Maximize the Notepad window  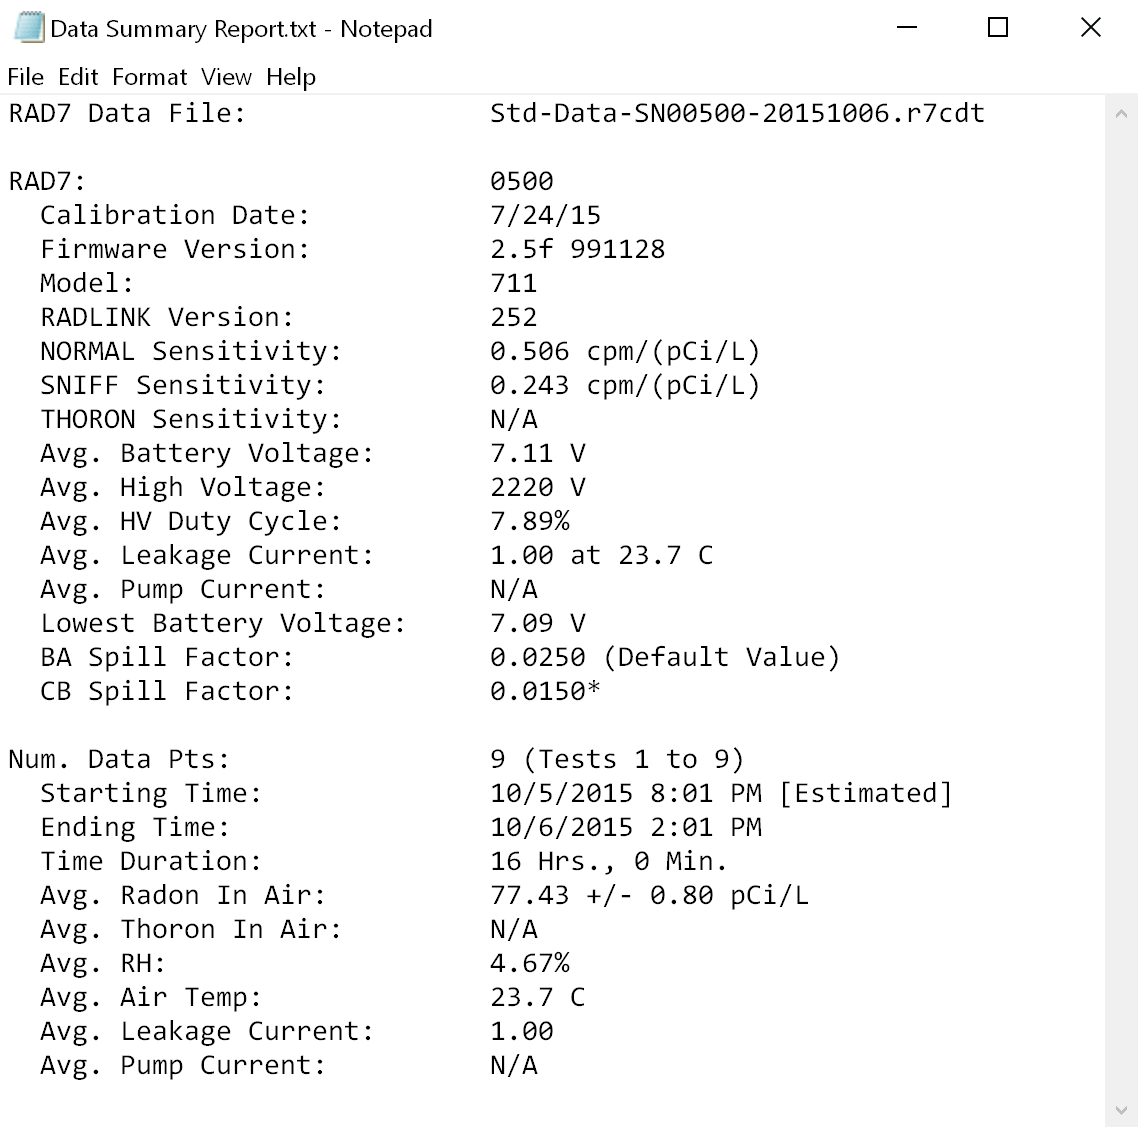(998, 28)
